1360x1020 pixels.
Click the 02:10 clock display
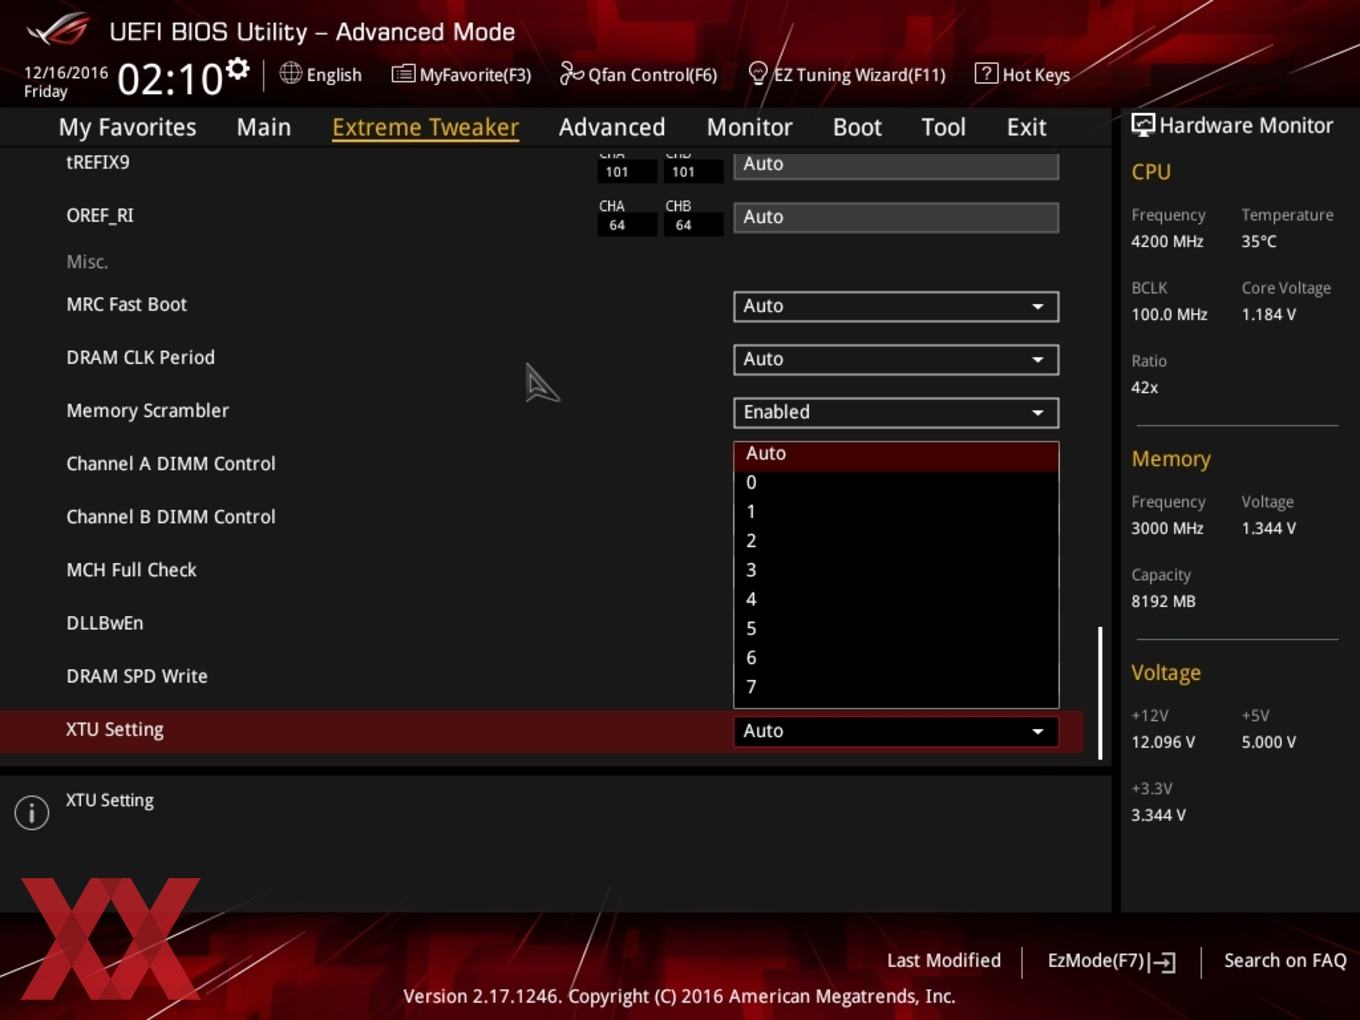coord(170,79)
